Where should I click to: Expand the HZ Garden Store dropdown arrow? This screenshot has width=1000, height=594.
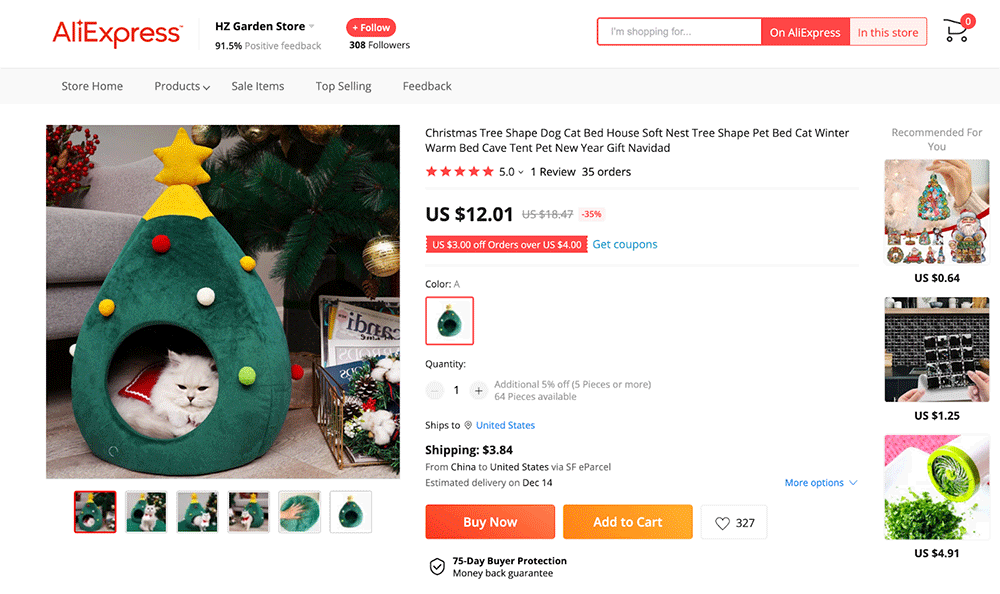pos(312,26)
